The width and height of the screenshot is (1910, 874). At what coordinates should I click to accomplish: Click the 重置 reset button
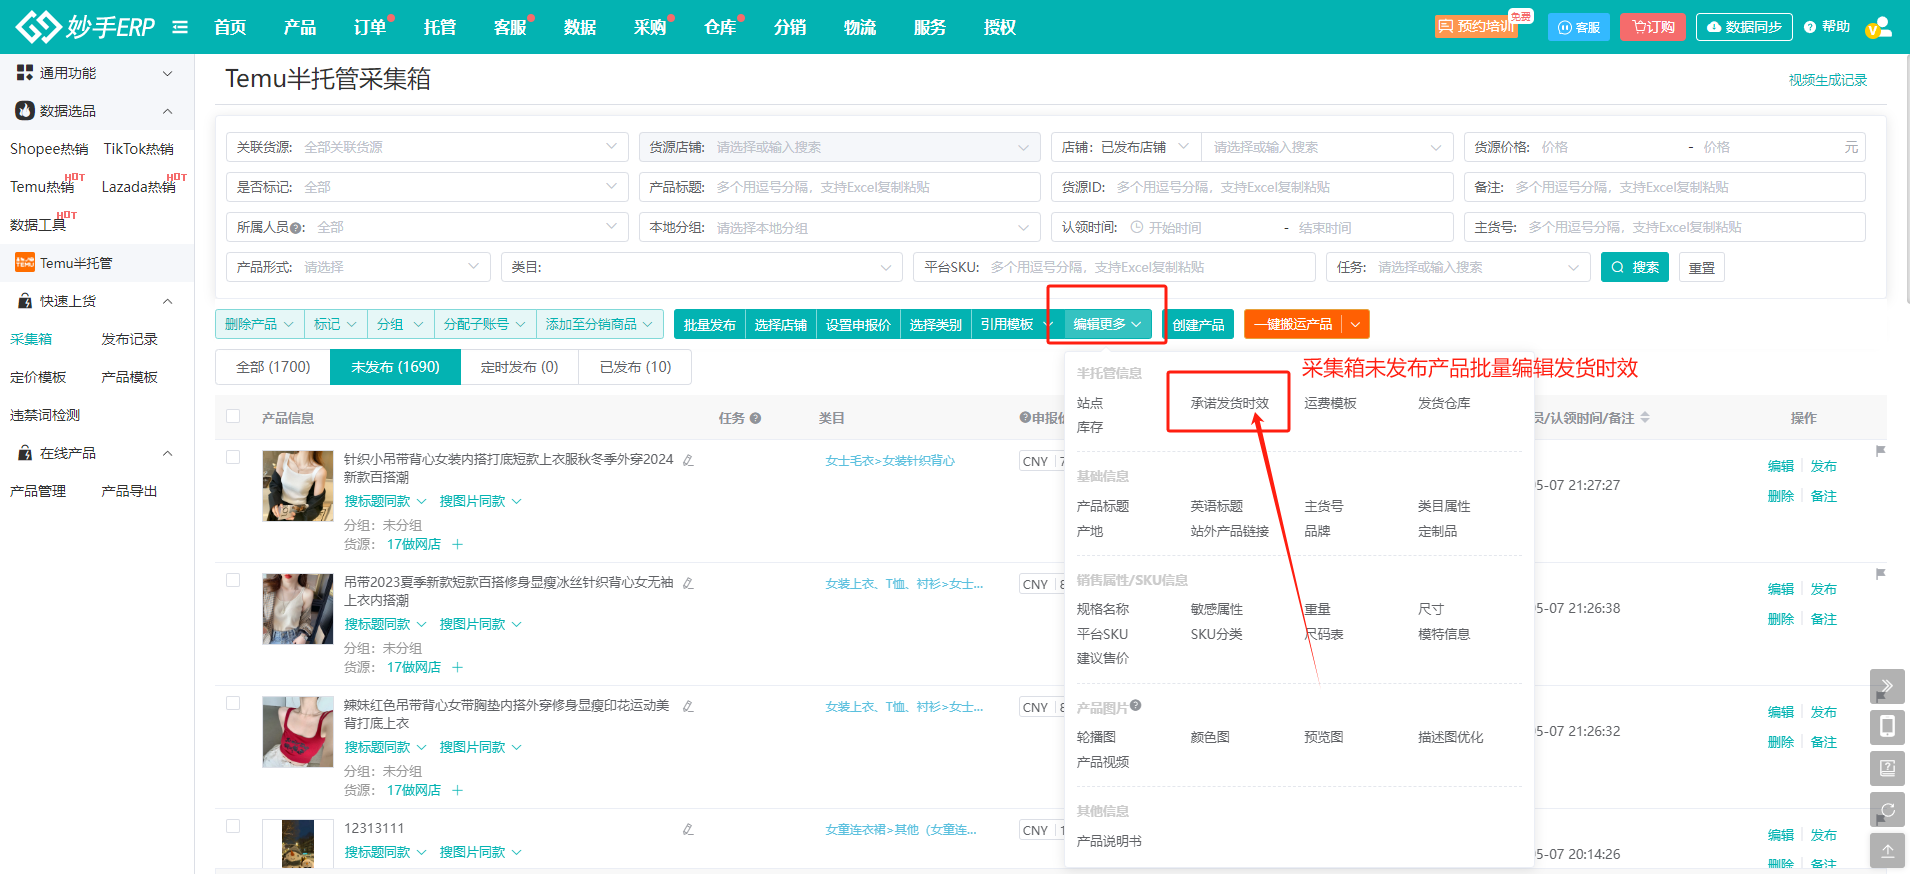(x=1701, y=267)
